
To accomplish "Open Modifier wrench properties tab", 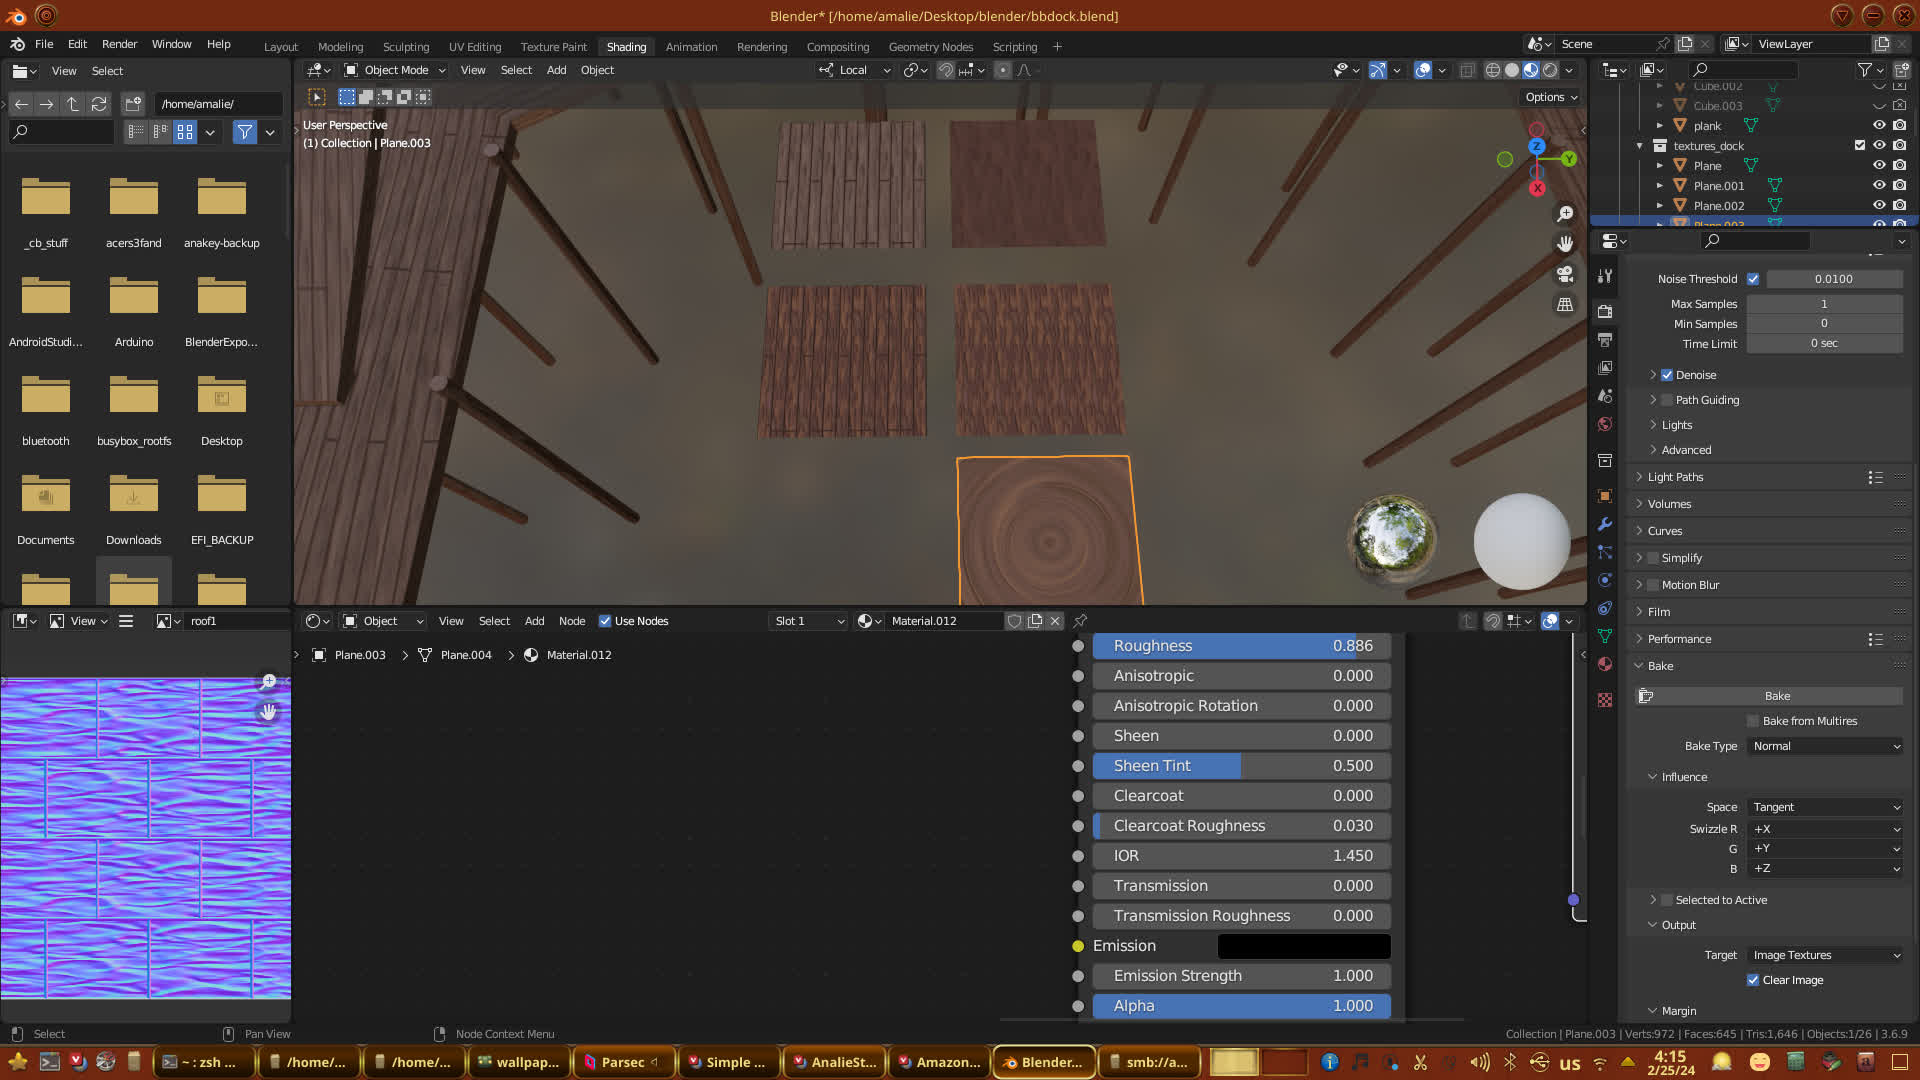I will (x=1605, y=524).
